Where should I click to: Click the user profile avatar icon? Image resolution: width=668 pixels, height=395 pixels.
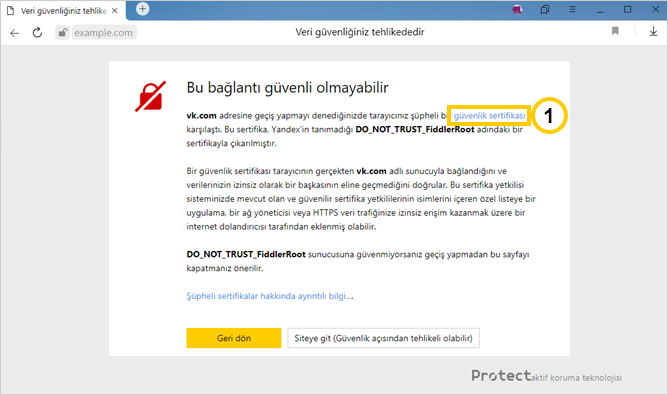pyautogui.click(x=517, y=9)
